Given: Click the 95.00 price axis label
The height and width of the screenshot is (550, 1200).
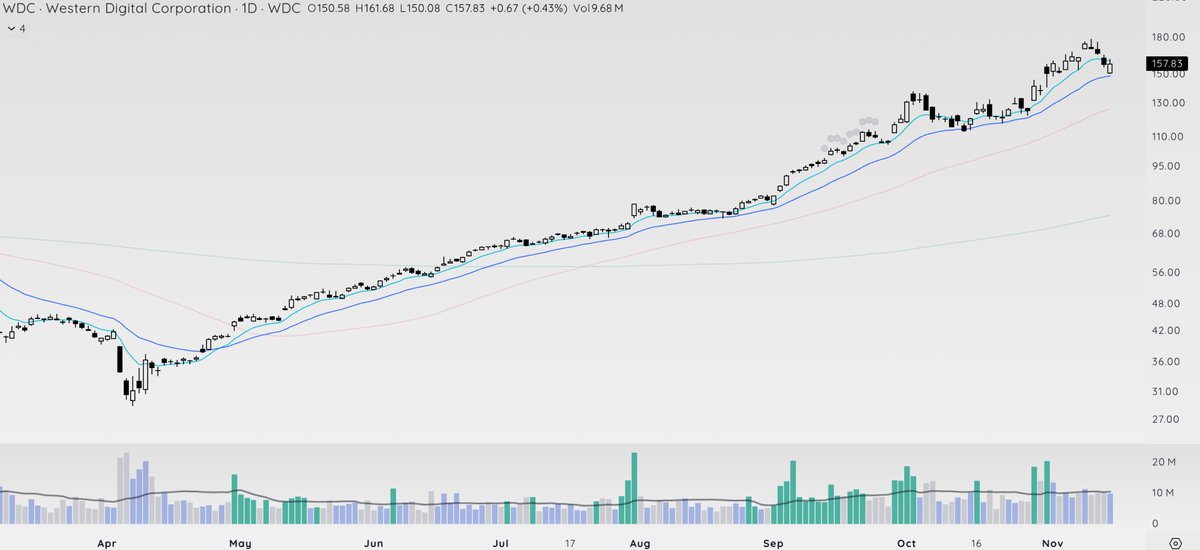Looking at the screenshot, I should (x=1168, y=166).
